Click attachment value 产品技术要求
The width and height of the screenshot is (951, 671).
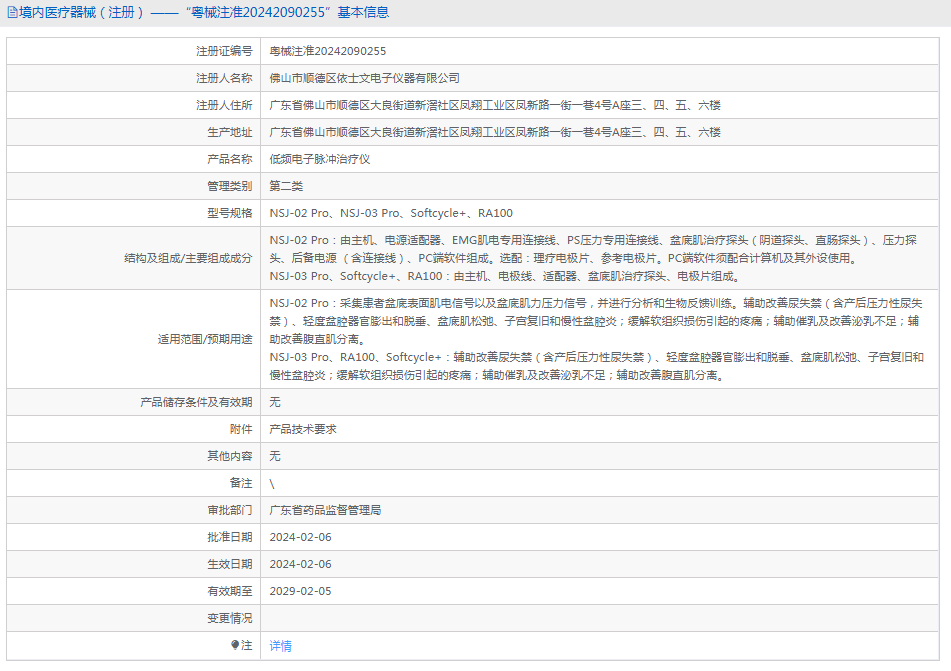click(303, 430)
